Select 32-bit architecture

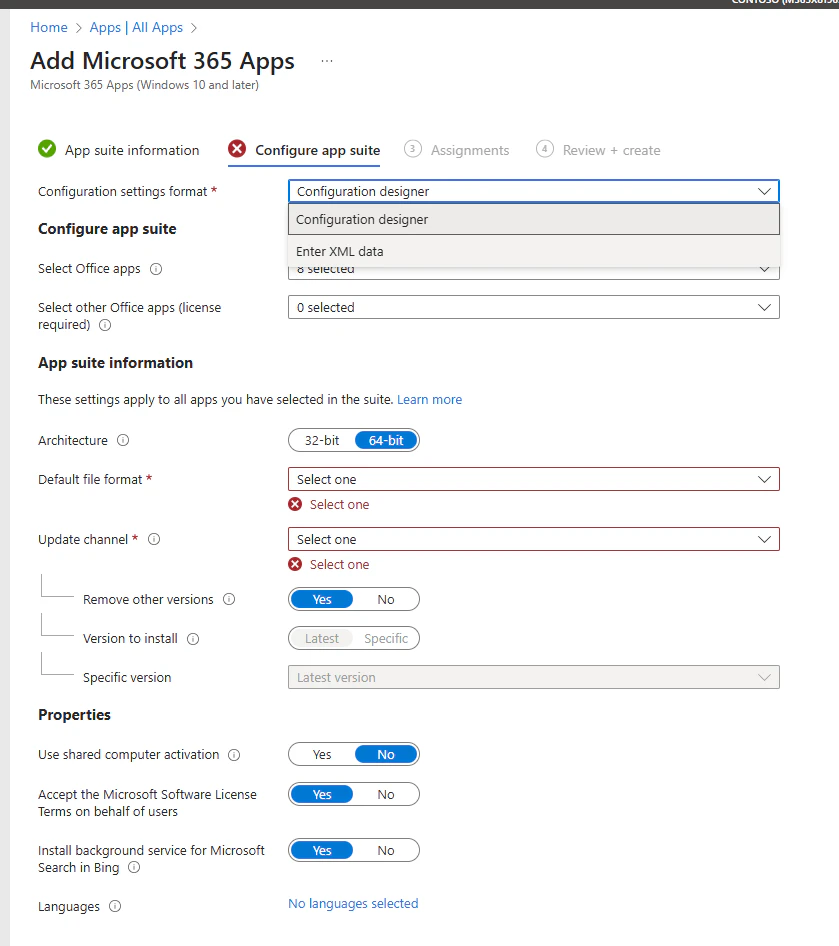(x=321, y=440)
